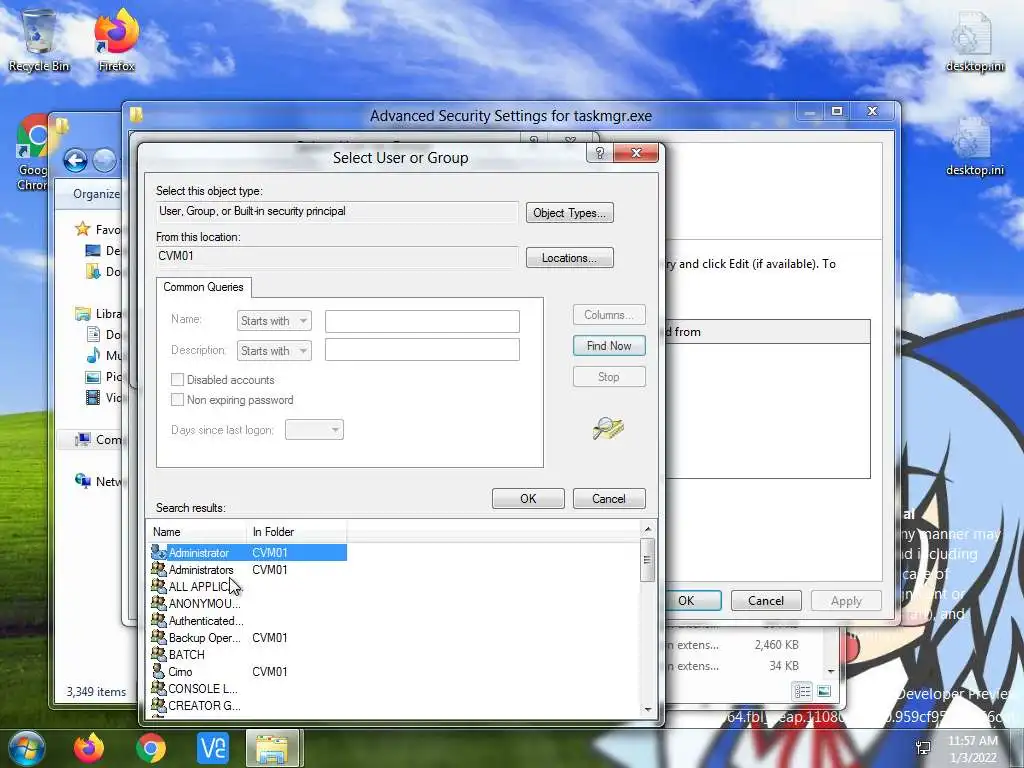
Task: Click the Explorer file list scroll down arrow
Action: tap(831, 671)
